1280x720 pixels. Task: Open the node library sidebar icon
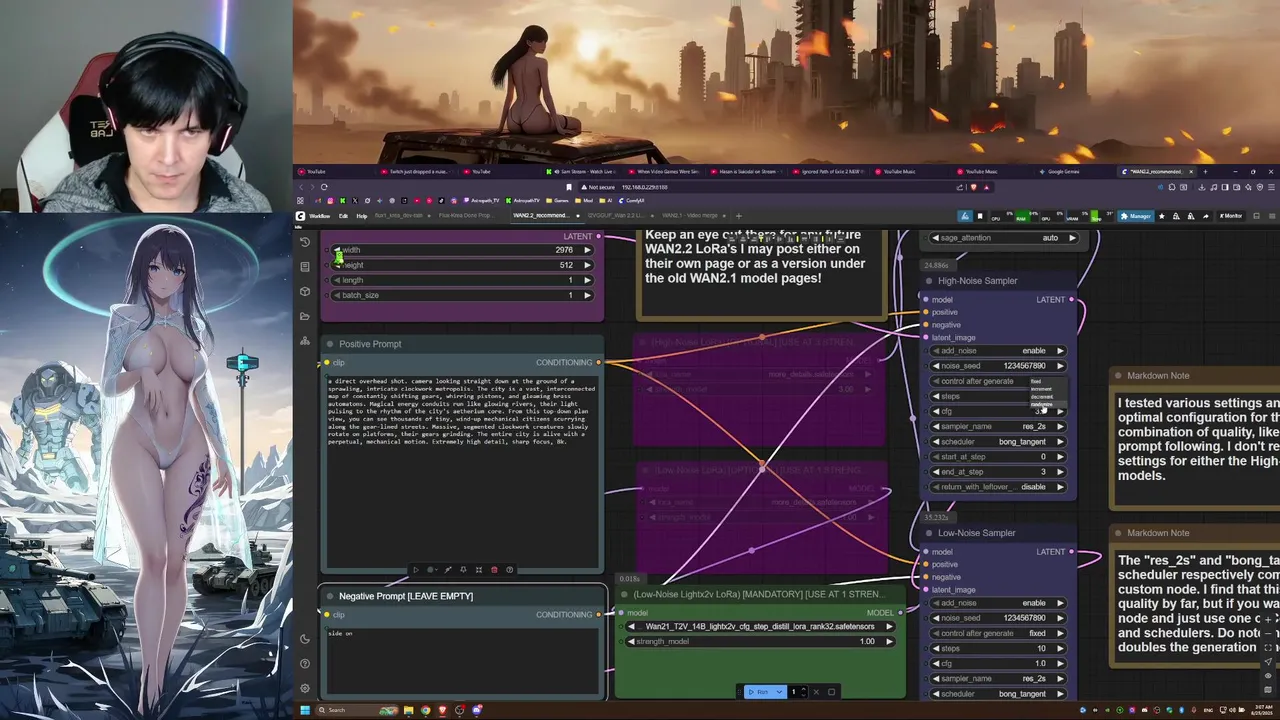tap(305, 266)
